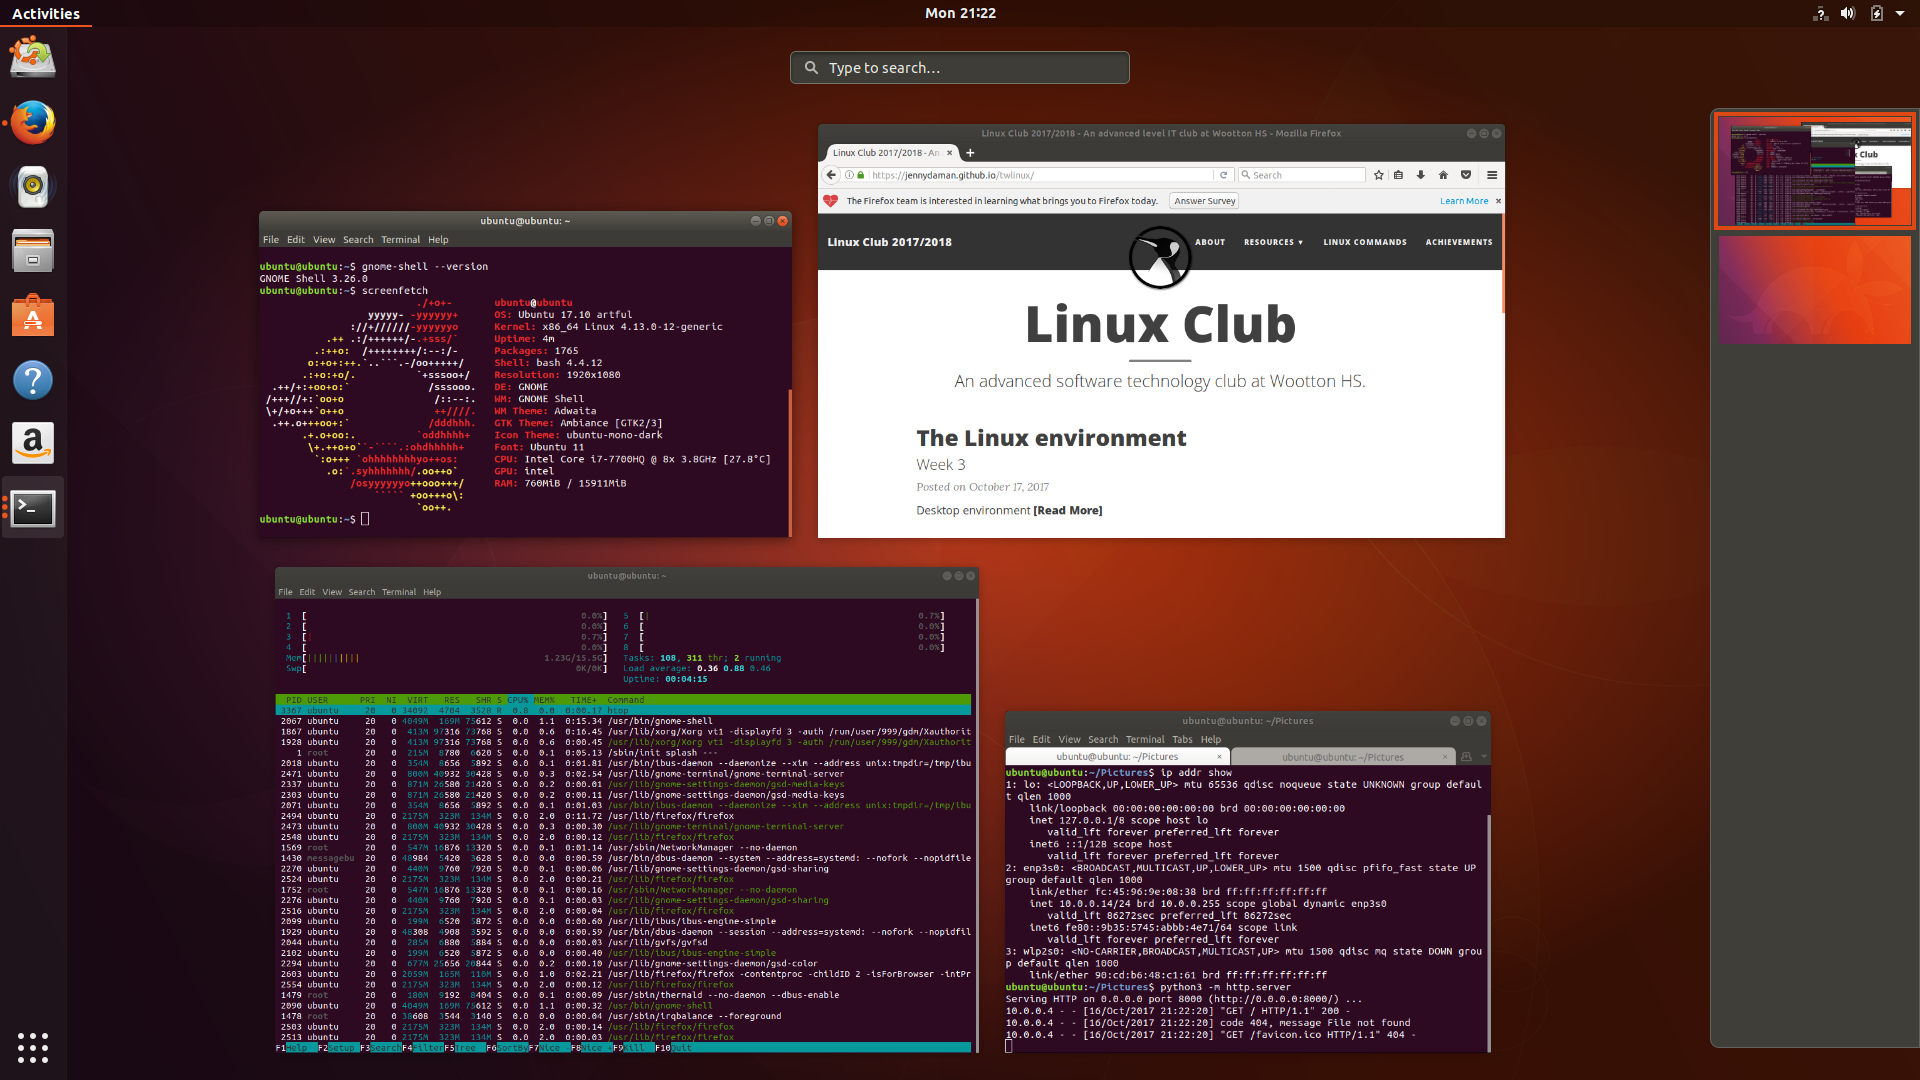Click the penguin logo on the site
The height and width of the screenshot is (1080, 1920).
(x=1160, y=257)
